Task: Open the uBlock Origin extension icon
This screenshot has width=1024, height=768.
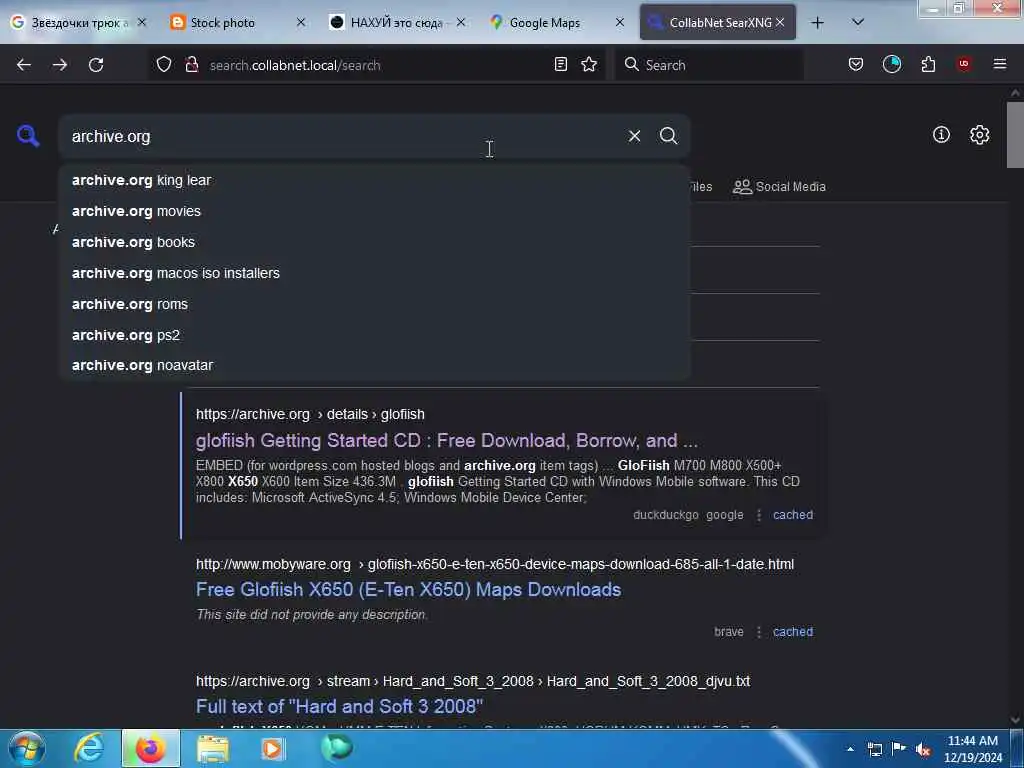Action: (964, 64)
